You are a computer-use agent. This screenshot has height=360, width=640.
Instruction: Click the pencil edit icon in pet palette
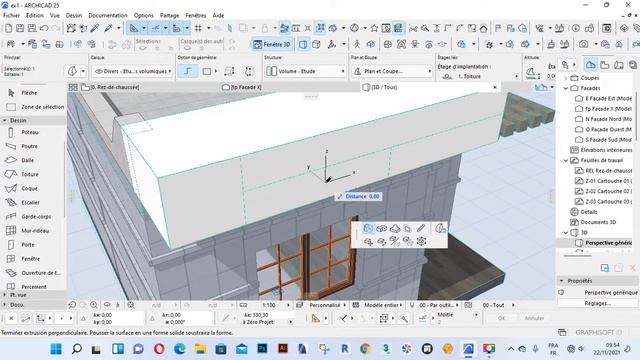(421, 228)
